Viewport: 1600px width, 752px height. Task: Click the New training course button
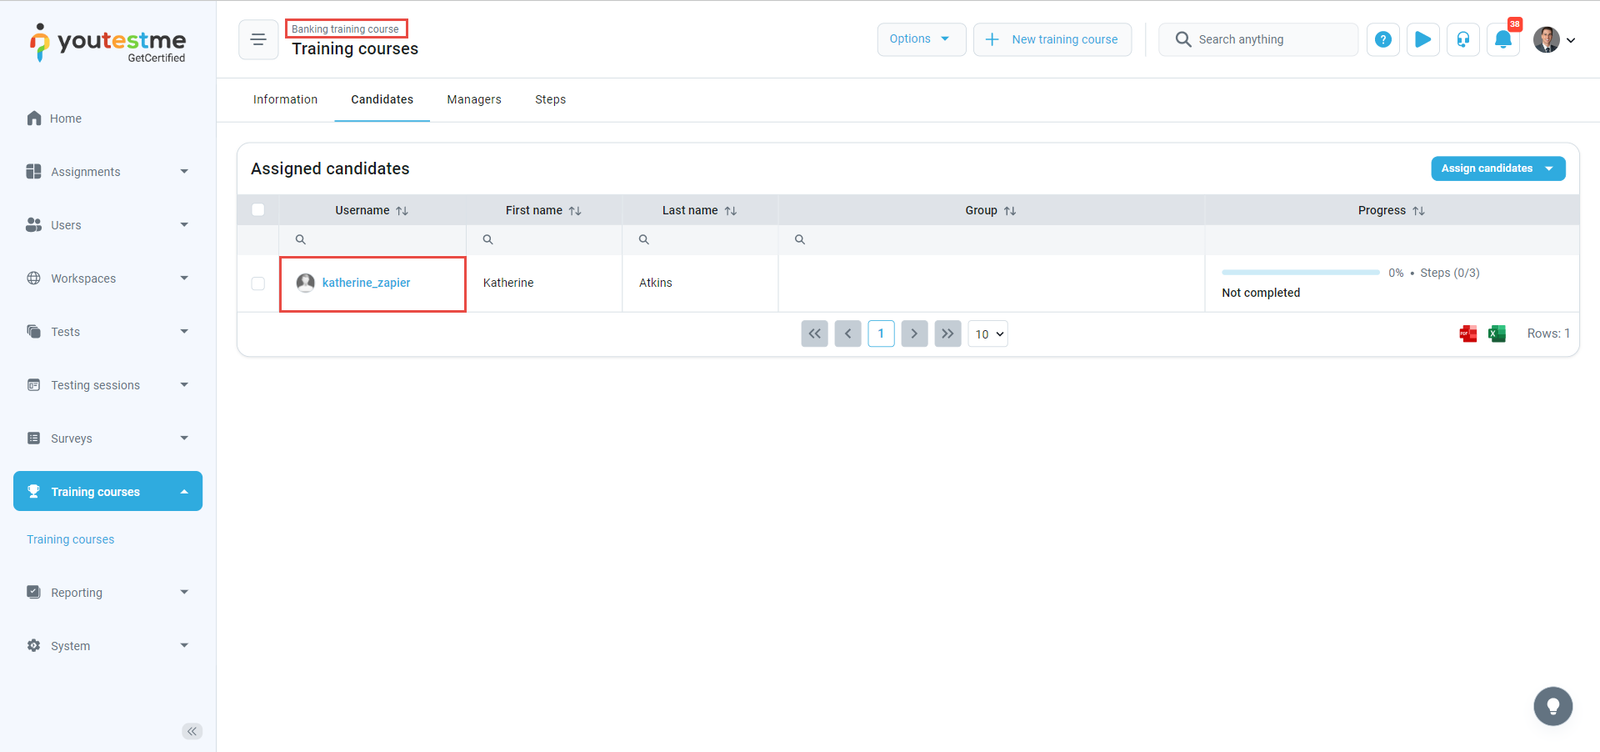[x=1052, y=40]
